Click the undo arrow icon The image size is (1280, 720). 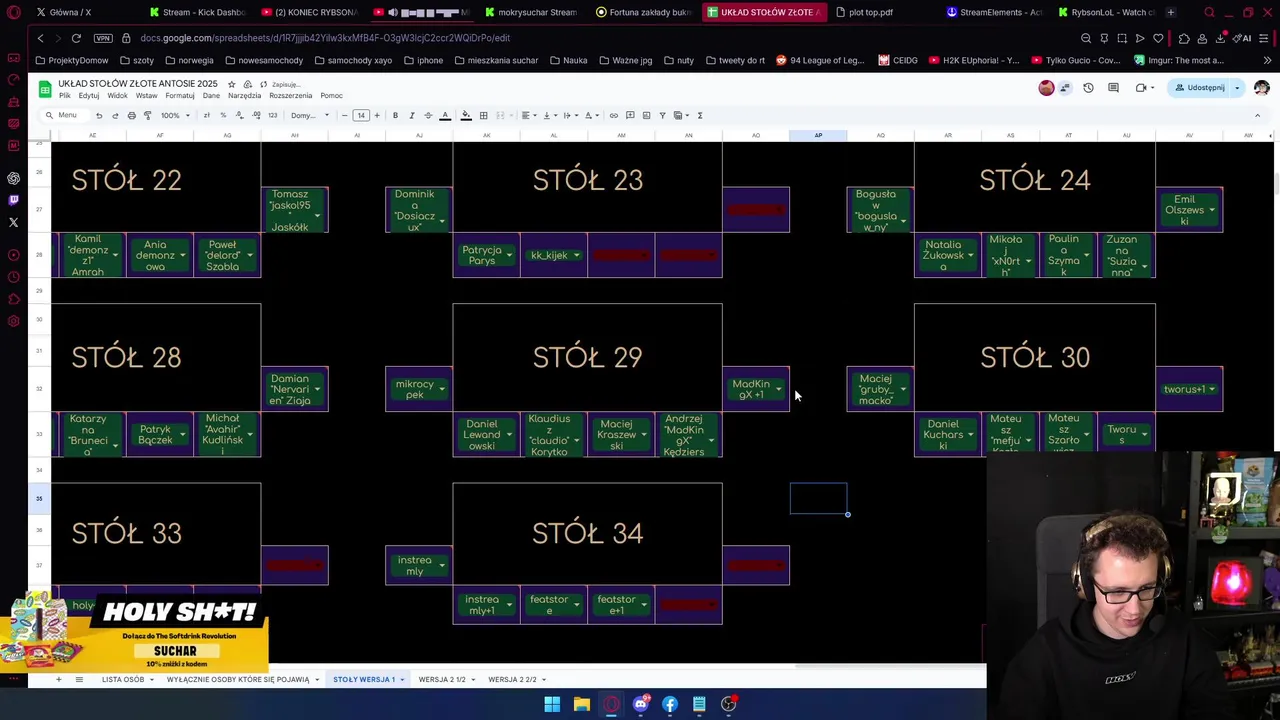coord(98,115)
